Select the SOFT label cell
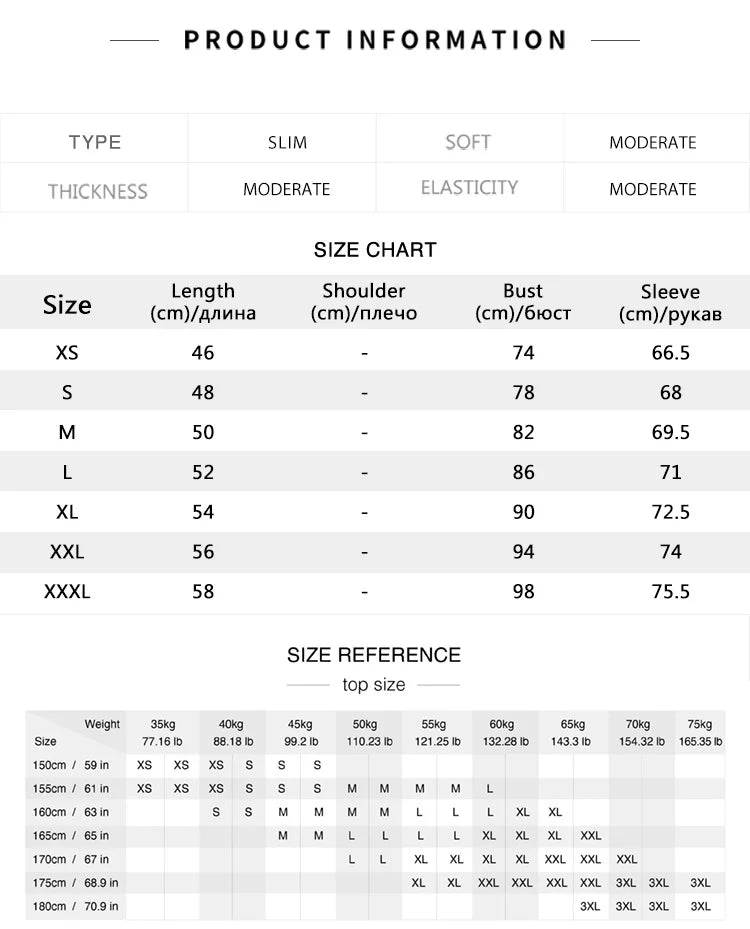The width and height of the screenshot is (750, 929). (x=468, y=142)
